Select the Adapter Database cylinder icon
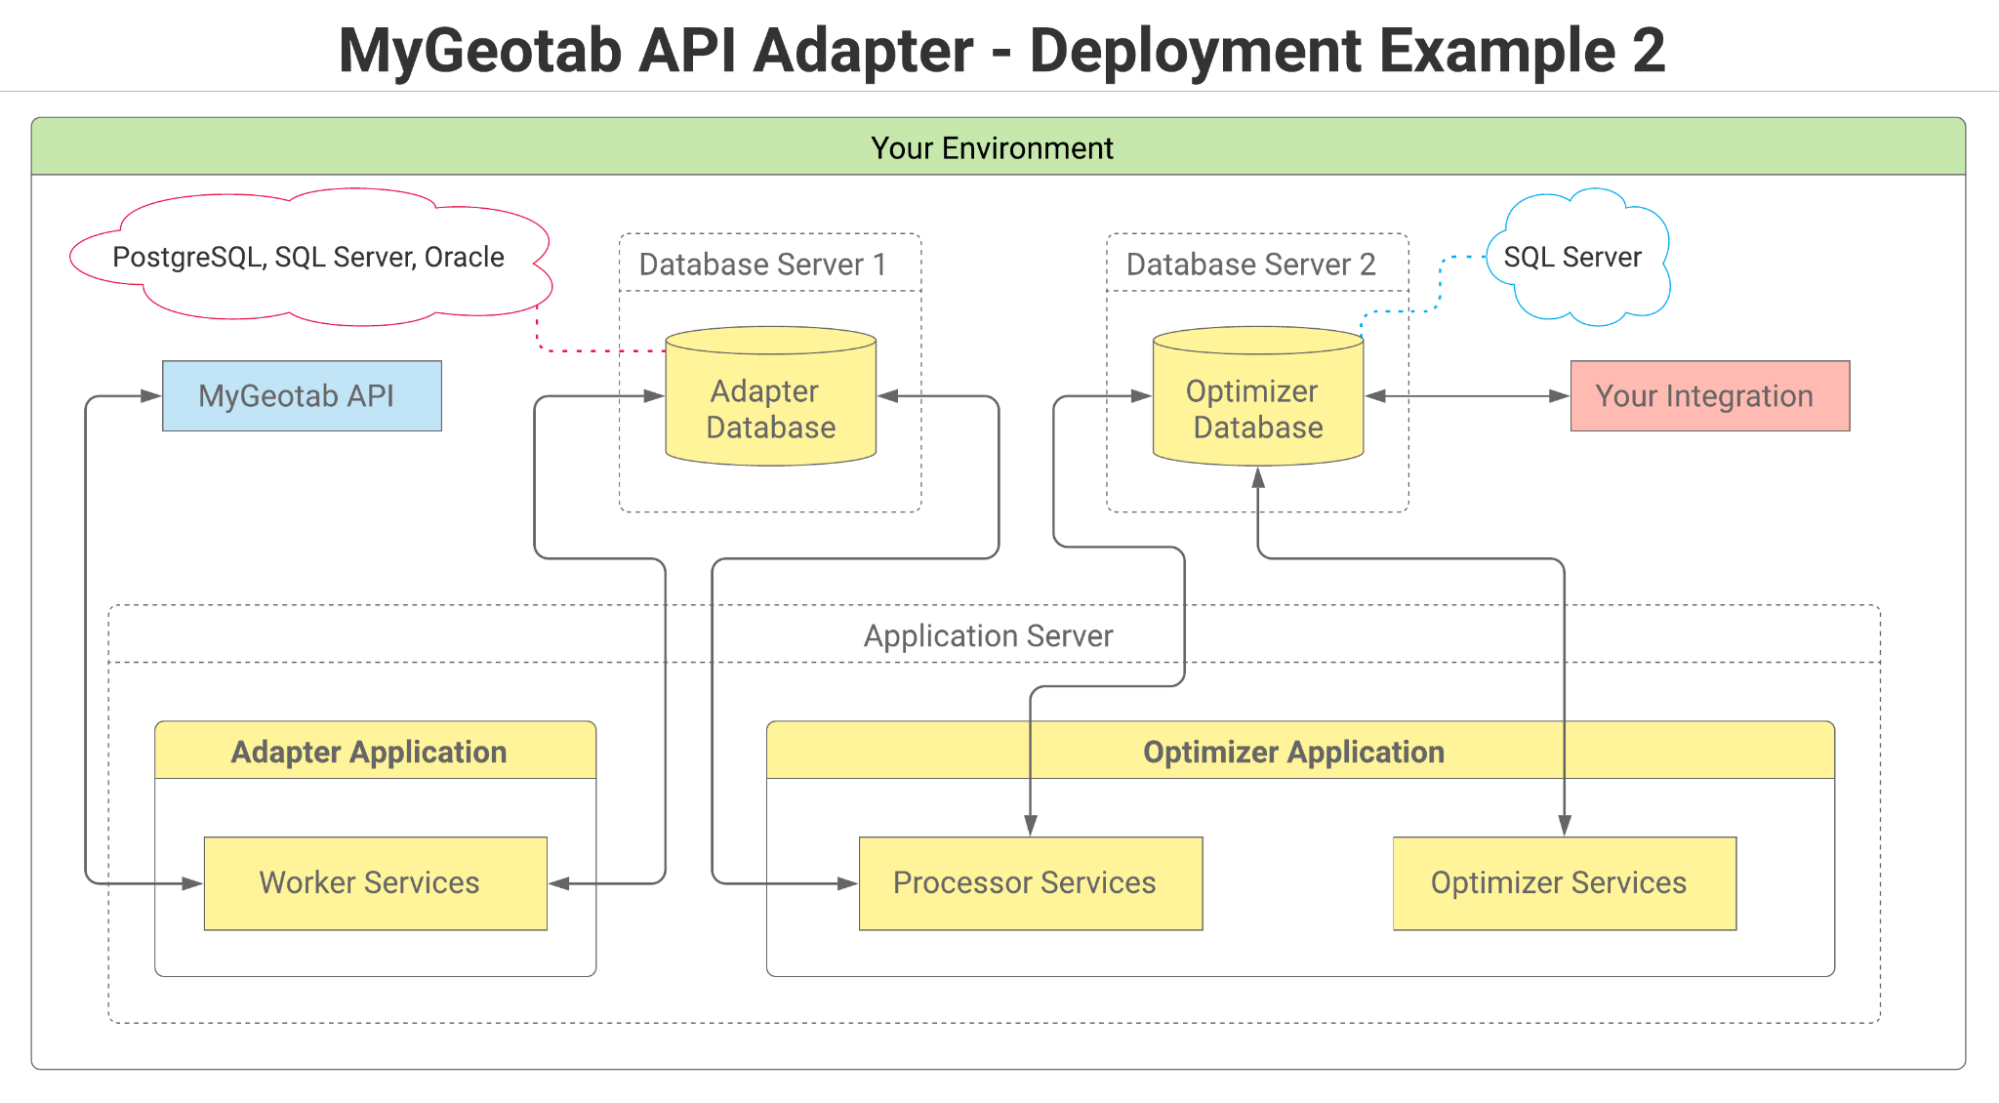The height and width of the screenshot is (1103, 1999). point(770,398)
